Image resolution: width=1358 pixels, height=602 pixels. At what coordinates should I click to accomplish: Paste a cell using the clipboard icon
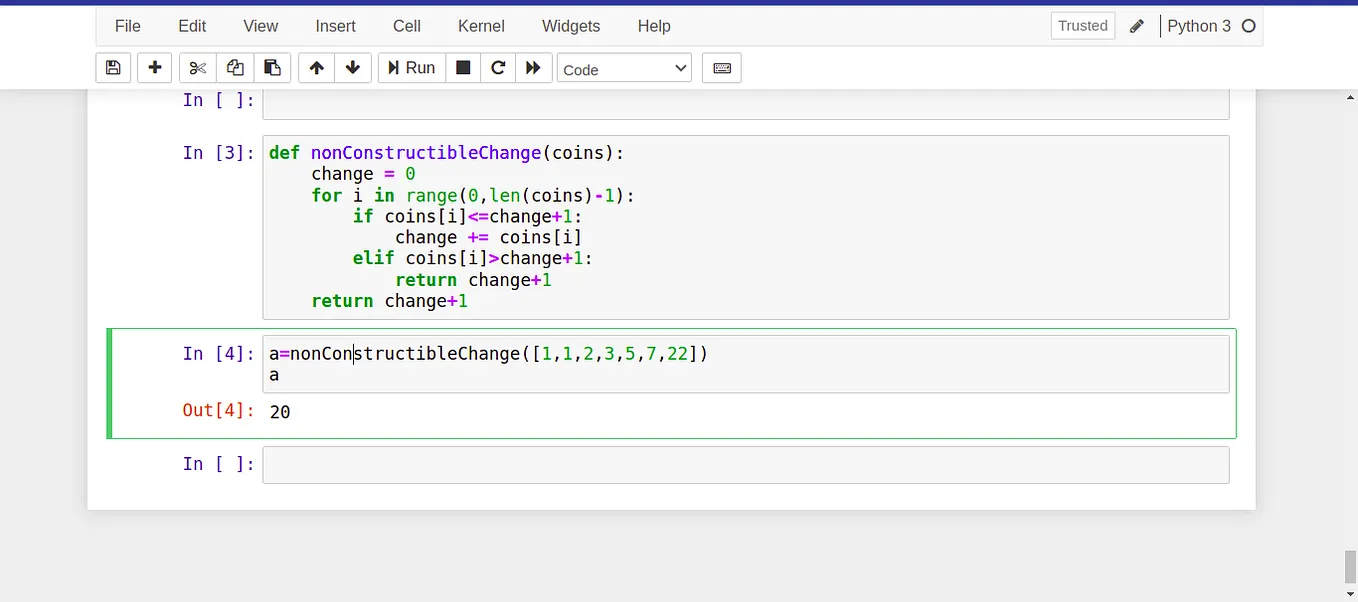[x=272, y=67]
